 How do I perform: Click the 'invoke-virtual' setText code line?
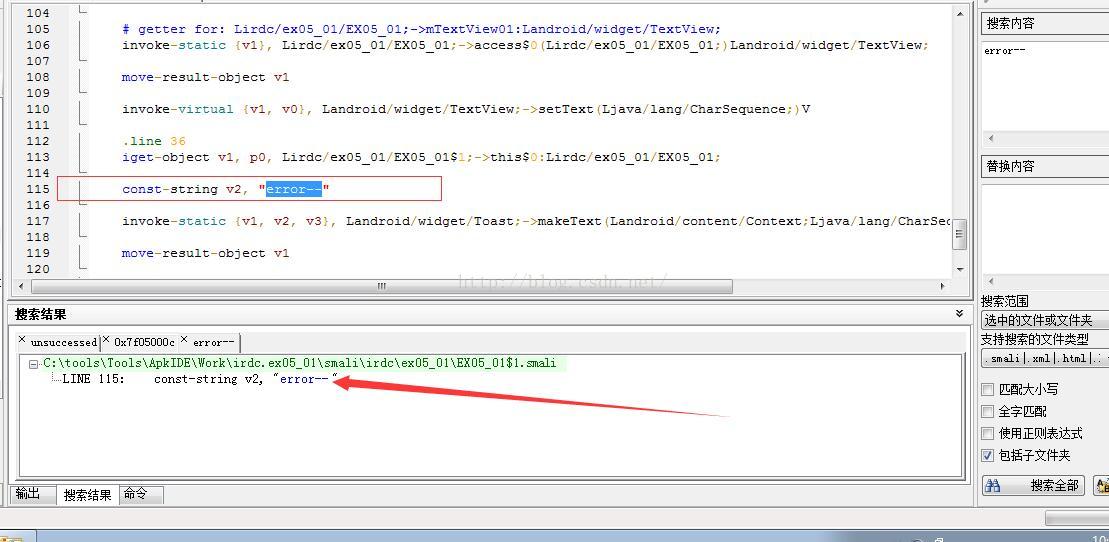pyautogui.click(x=465, y=109)
